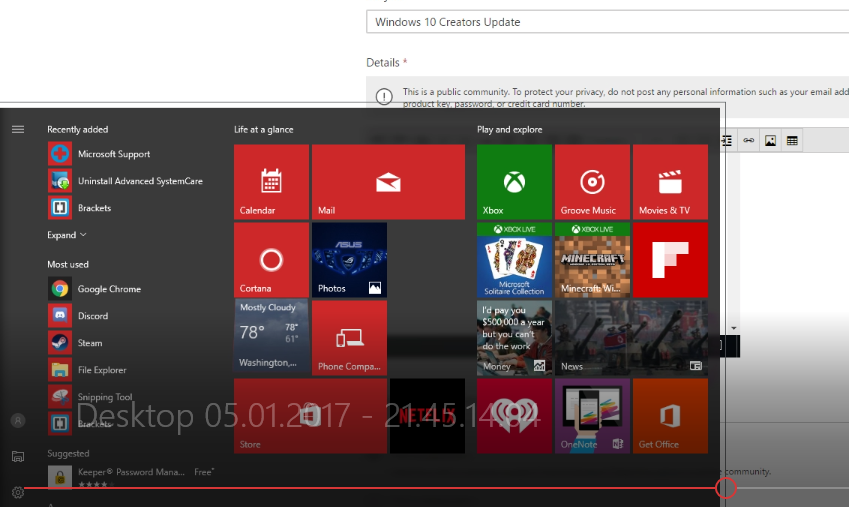The width and height of the screenshot is (849, 507).
Task: Open the News tile
Action: [x=631, y=338]
